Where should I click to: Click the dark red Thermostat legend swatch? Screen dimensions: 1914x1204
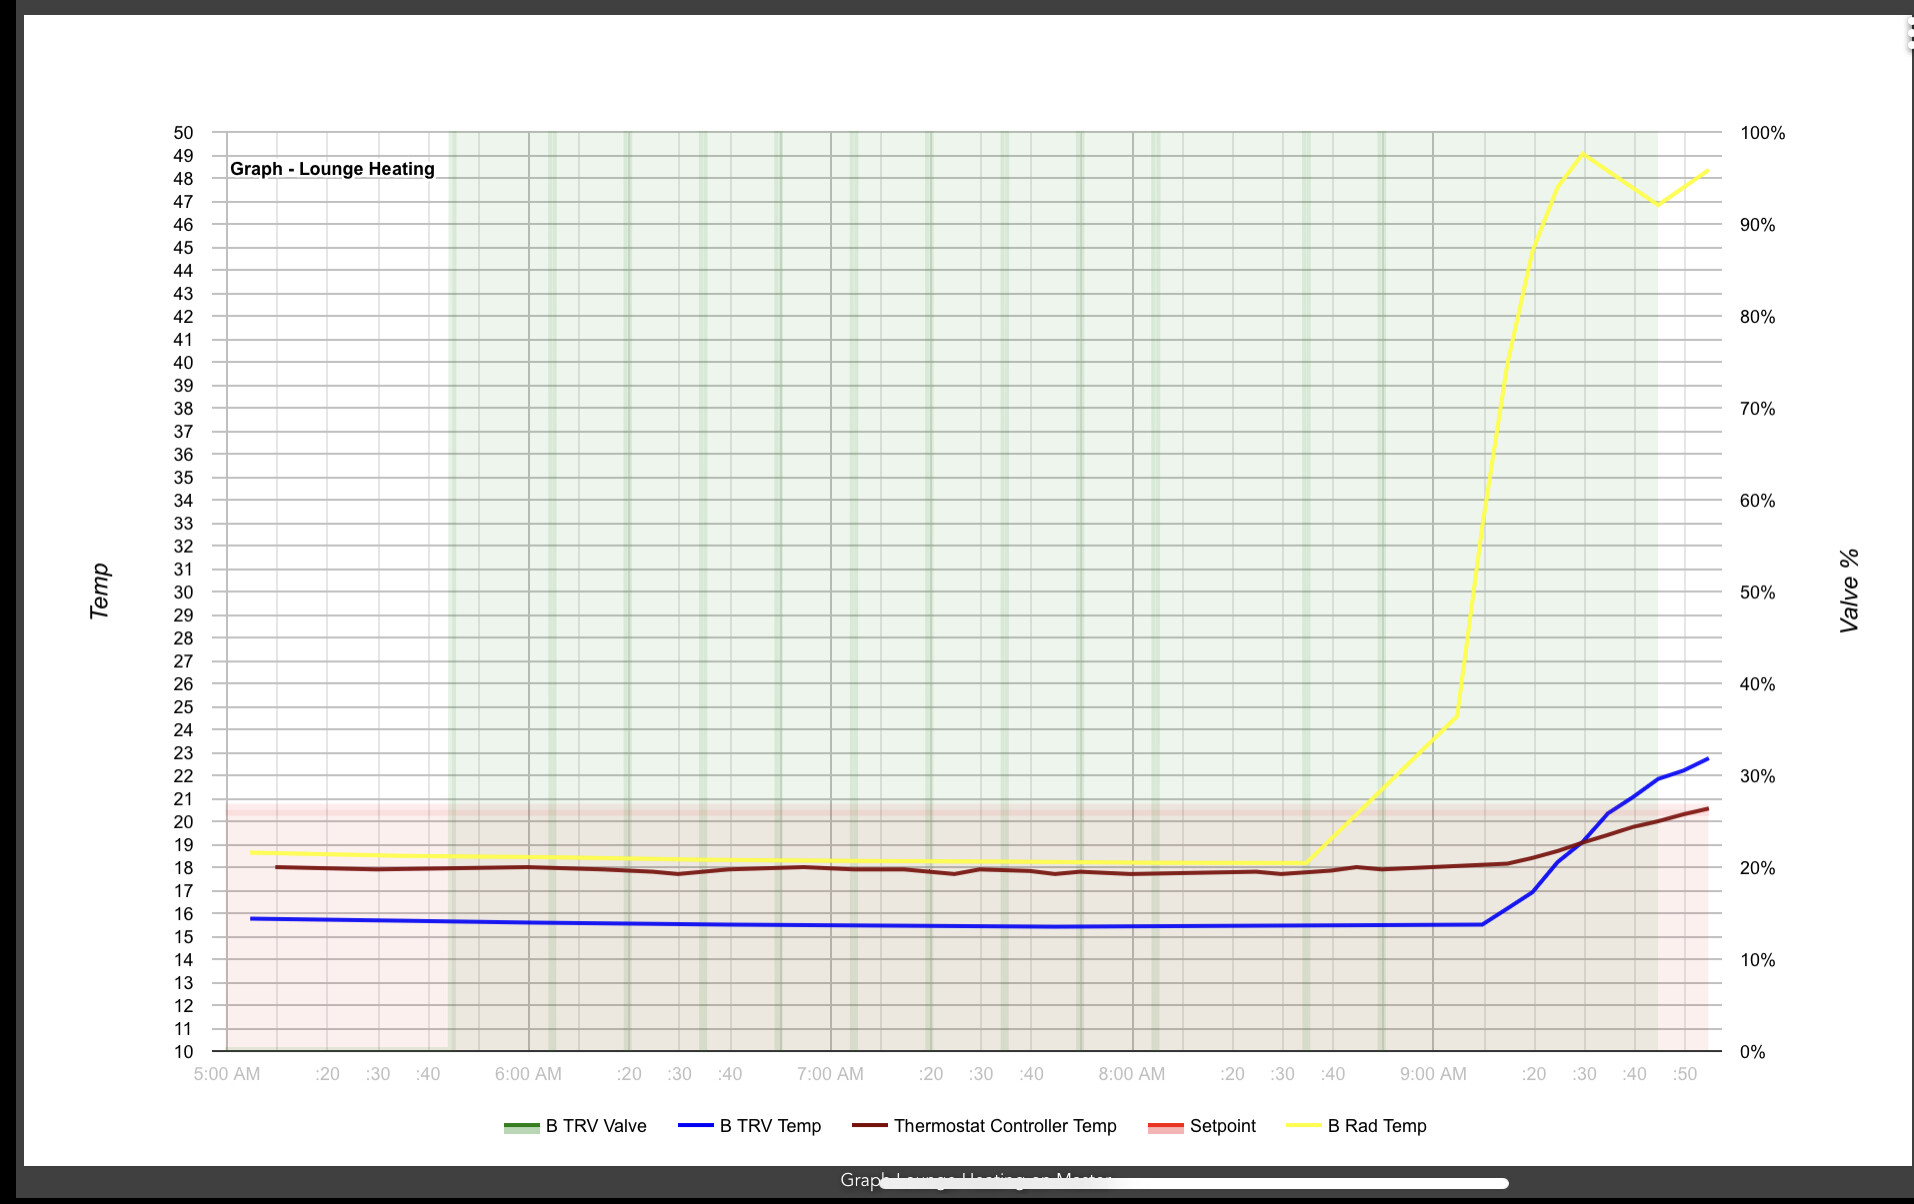[x=869, y=1126]
